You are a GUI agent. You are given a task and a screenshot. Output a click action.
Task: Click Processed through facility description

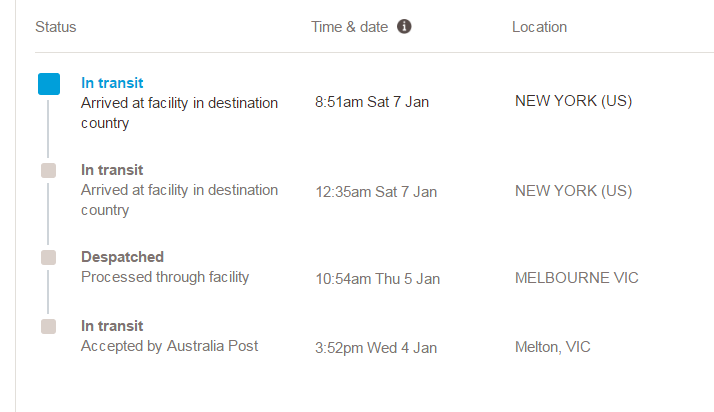(165, 277)
